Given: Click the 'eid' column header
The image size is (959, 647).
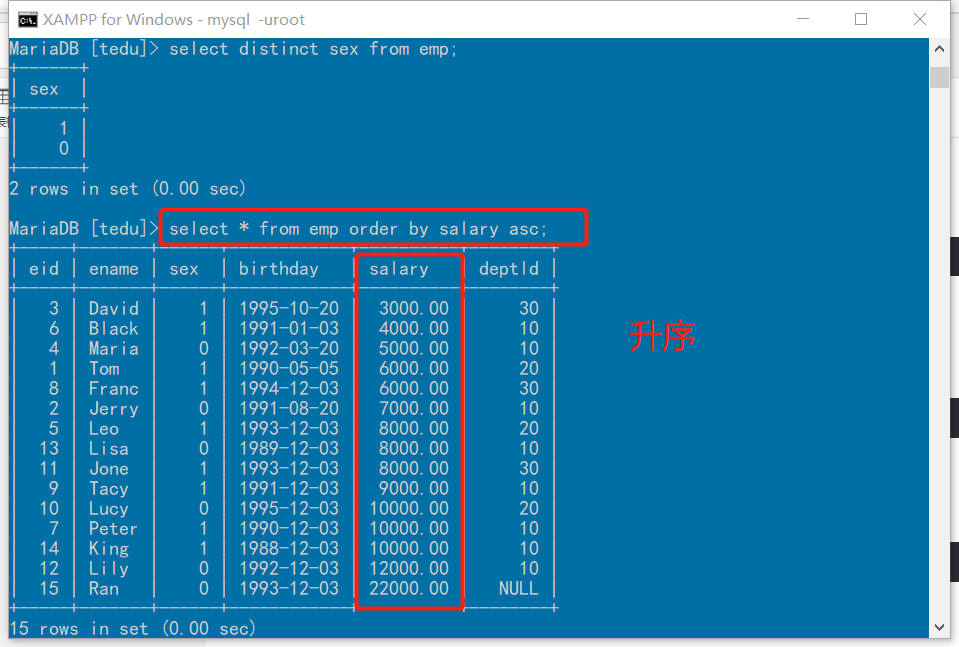Looking at the screenshot, I should tap(44, 268).
